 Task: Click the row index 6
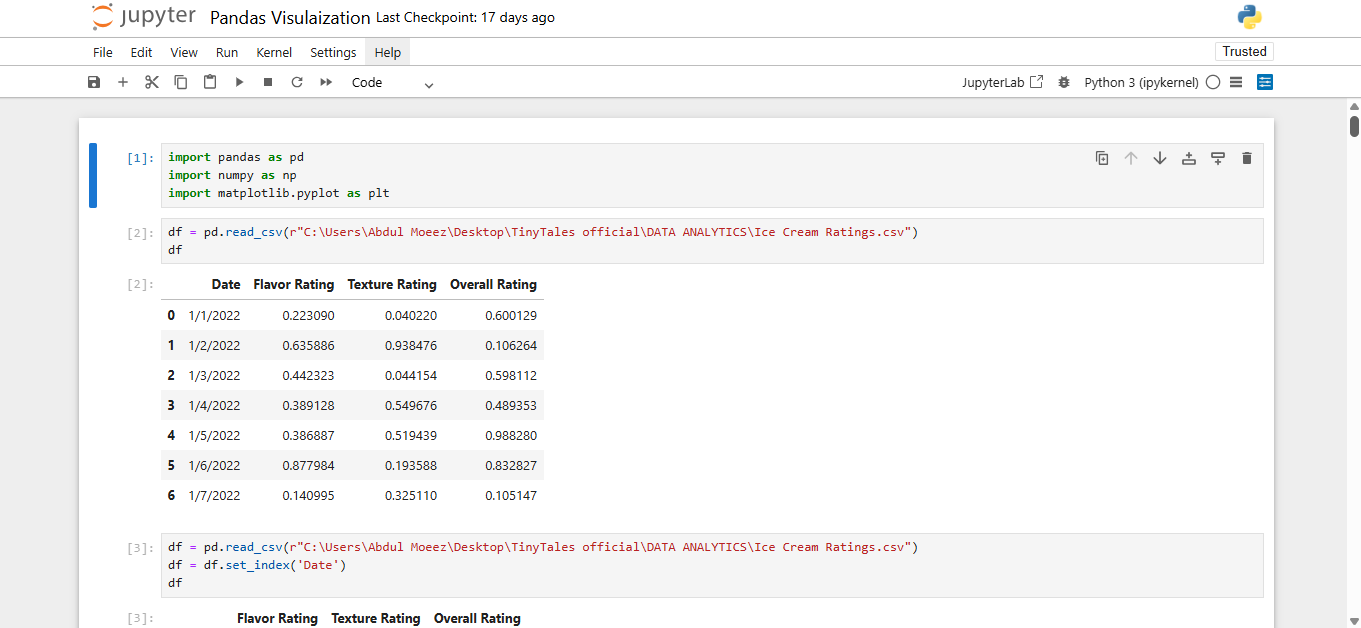point(171,495)
